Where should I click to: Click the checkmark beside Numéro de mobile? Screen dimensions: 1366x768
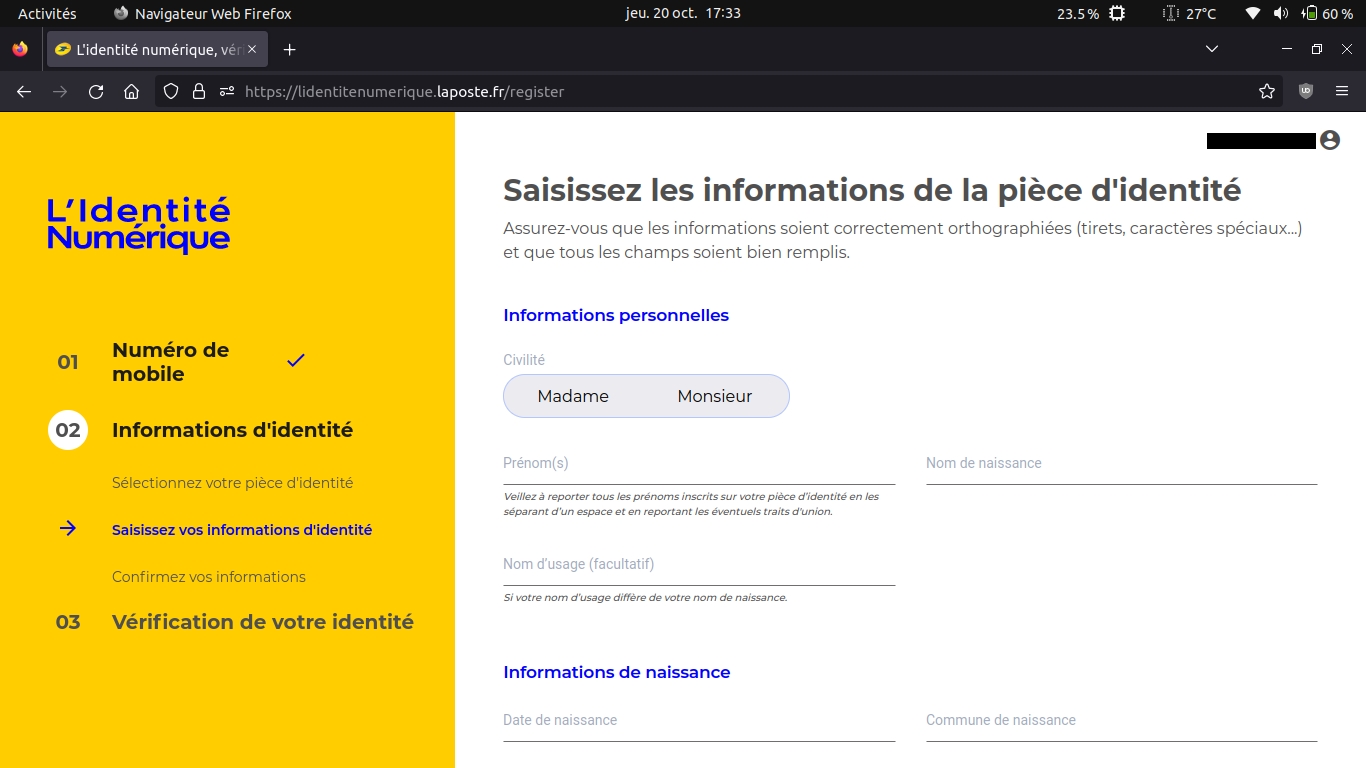coord(296,360)
